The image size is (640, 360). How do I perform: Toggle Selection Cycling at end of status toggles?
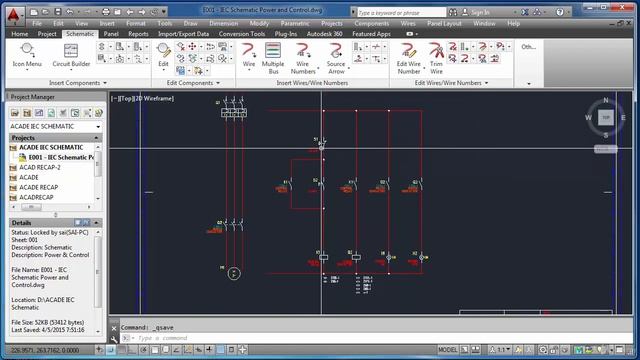coord(242,350)
